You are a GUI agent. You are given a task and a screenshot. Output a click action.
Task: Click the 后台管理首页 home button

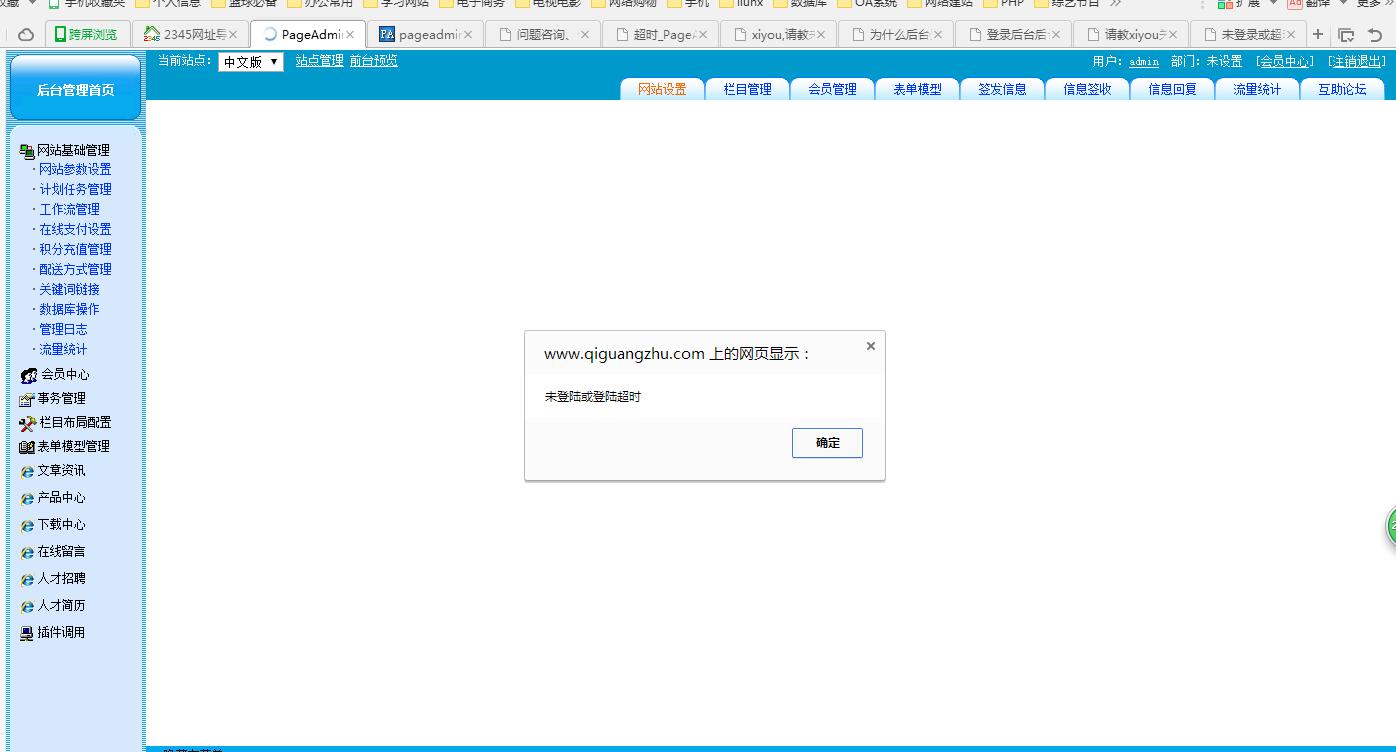pos(75,90)
